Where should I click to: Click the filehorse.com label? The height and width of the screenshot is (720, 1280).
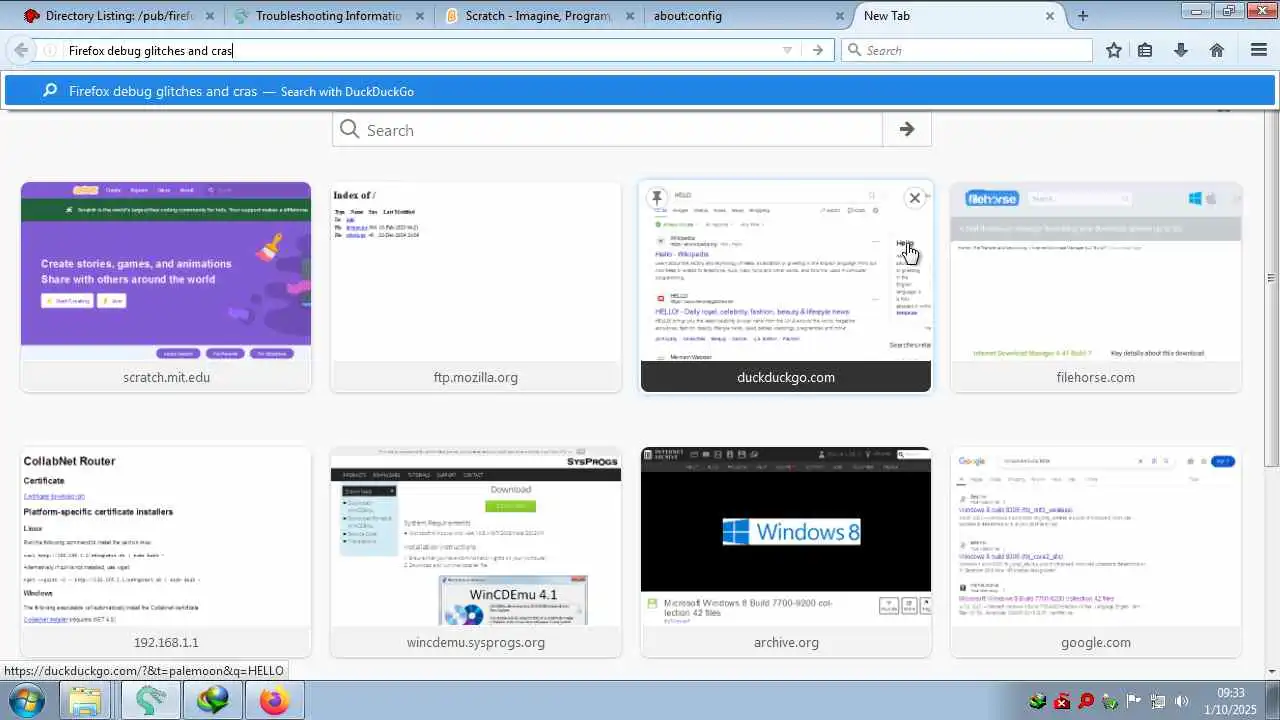pos(1096,377)
